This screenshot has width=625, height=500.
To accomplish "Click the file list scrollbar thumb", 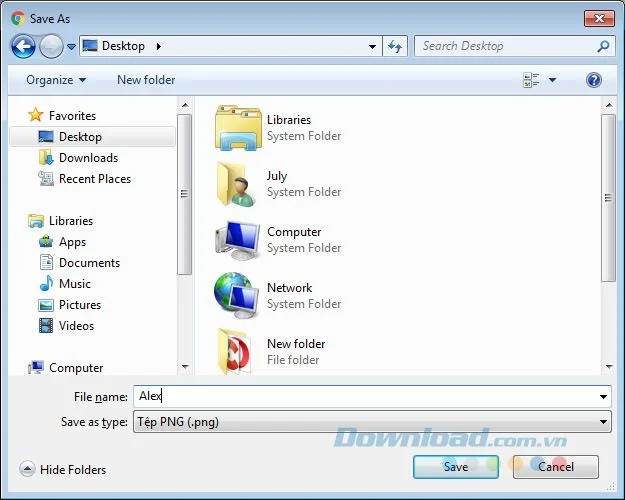I will [608, 198].
